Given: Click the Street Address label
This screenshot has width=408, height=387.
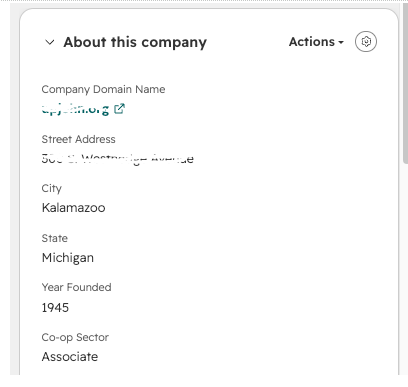Looking at the screenshot, I should (79, 139).
